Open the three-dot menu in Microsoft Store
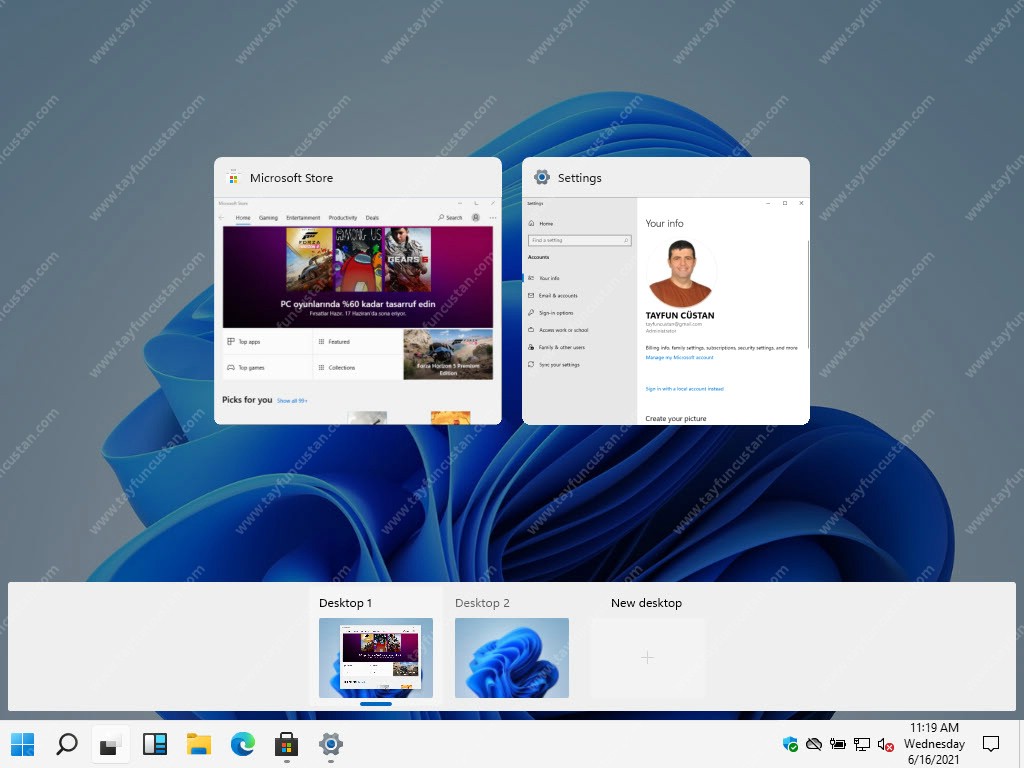 [x=493, y=218]
